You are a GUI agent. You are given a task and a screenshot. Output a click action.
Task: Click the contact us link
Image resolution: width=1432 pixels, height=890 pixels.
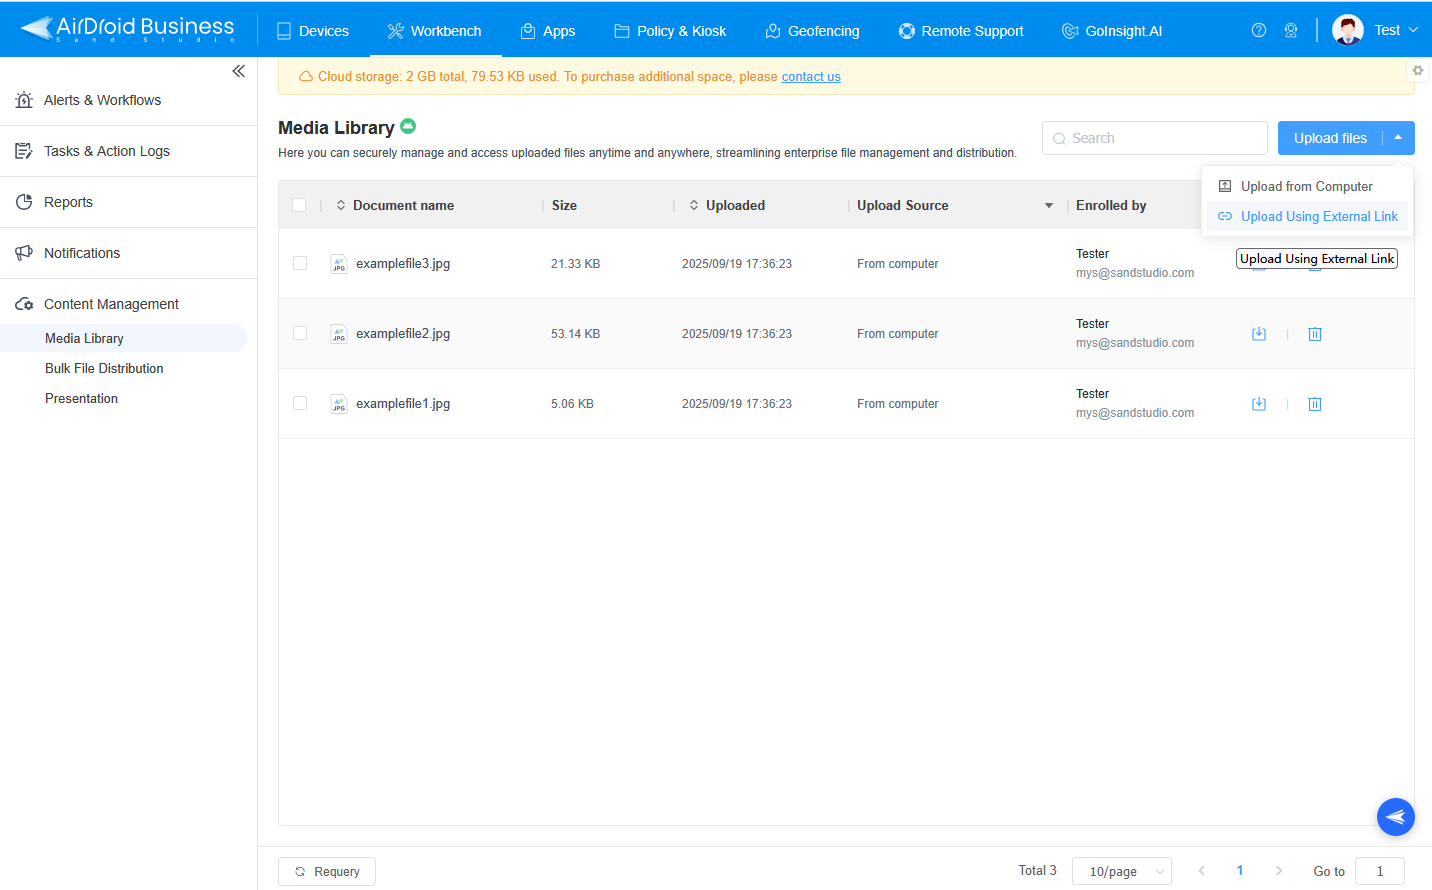810,76
